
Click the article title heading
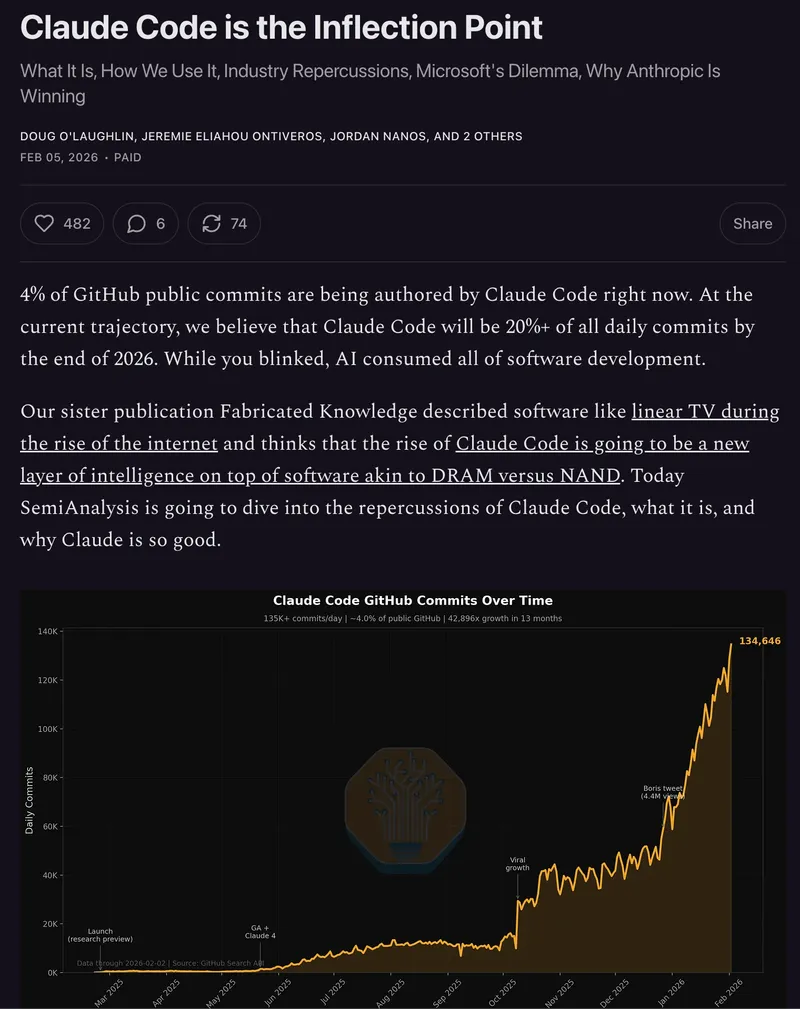[x=281, y=27]
